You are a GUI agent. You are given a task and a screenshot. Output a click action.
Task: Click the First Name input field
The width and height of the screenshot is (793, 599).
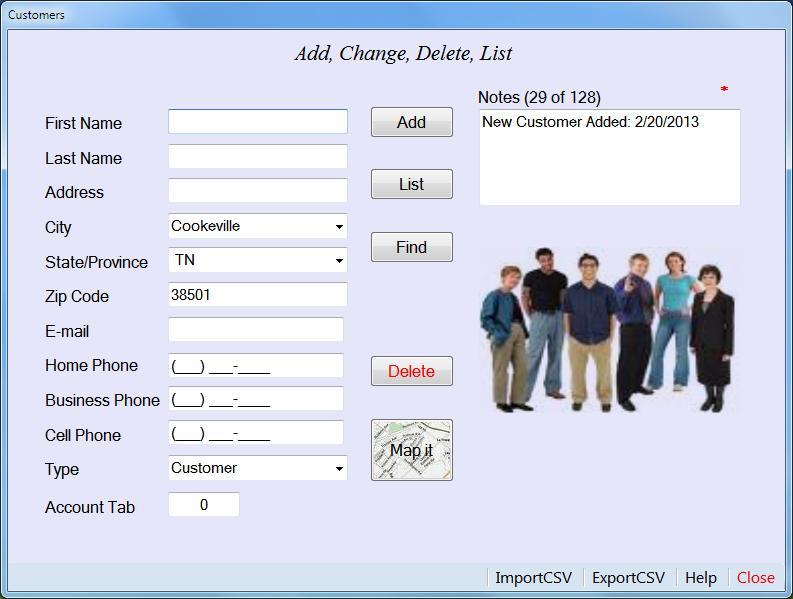[x=258, y=122]
